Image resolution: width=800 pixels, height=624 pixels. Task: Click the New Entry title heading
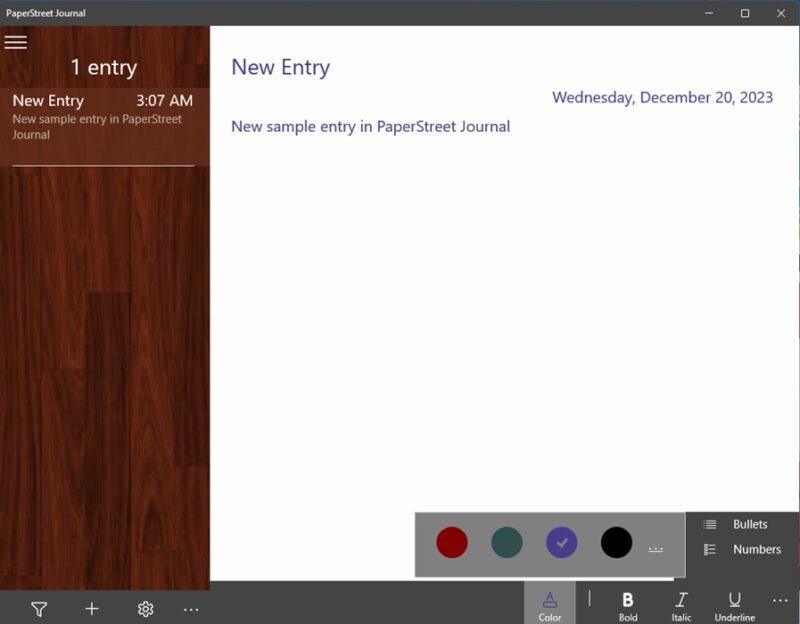coord(281,66)
